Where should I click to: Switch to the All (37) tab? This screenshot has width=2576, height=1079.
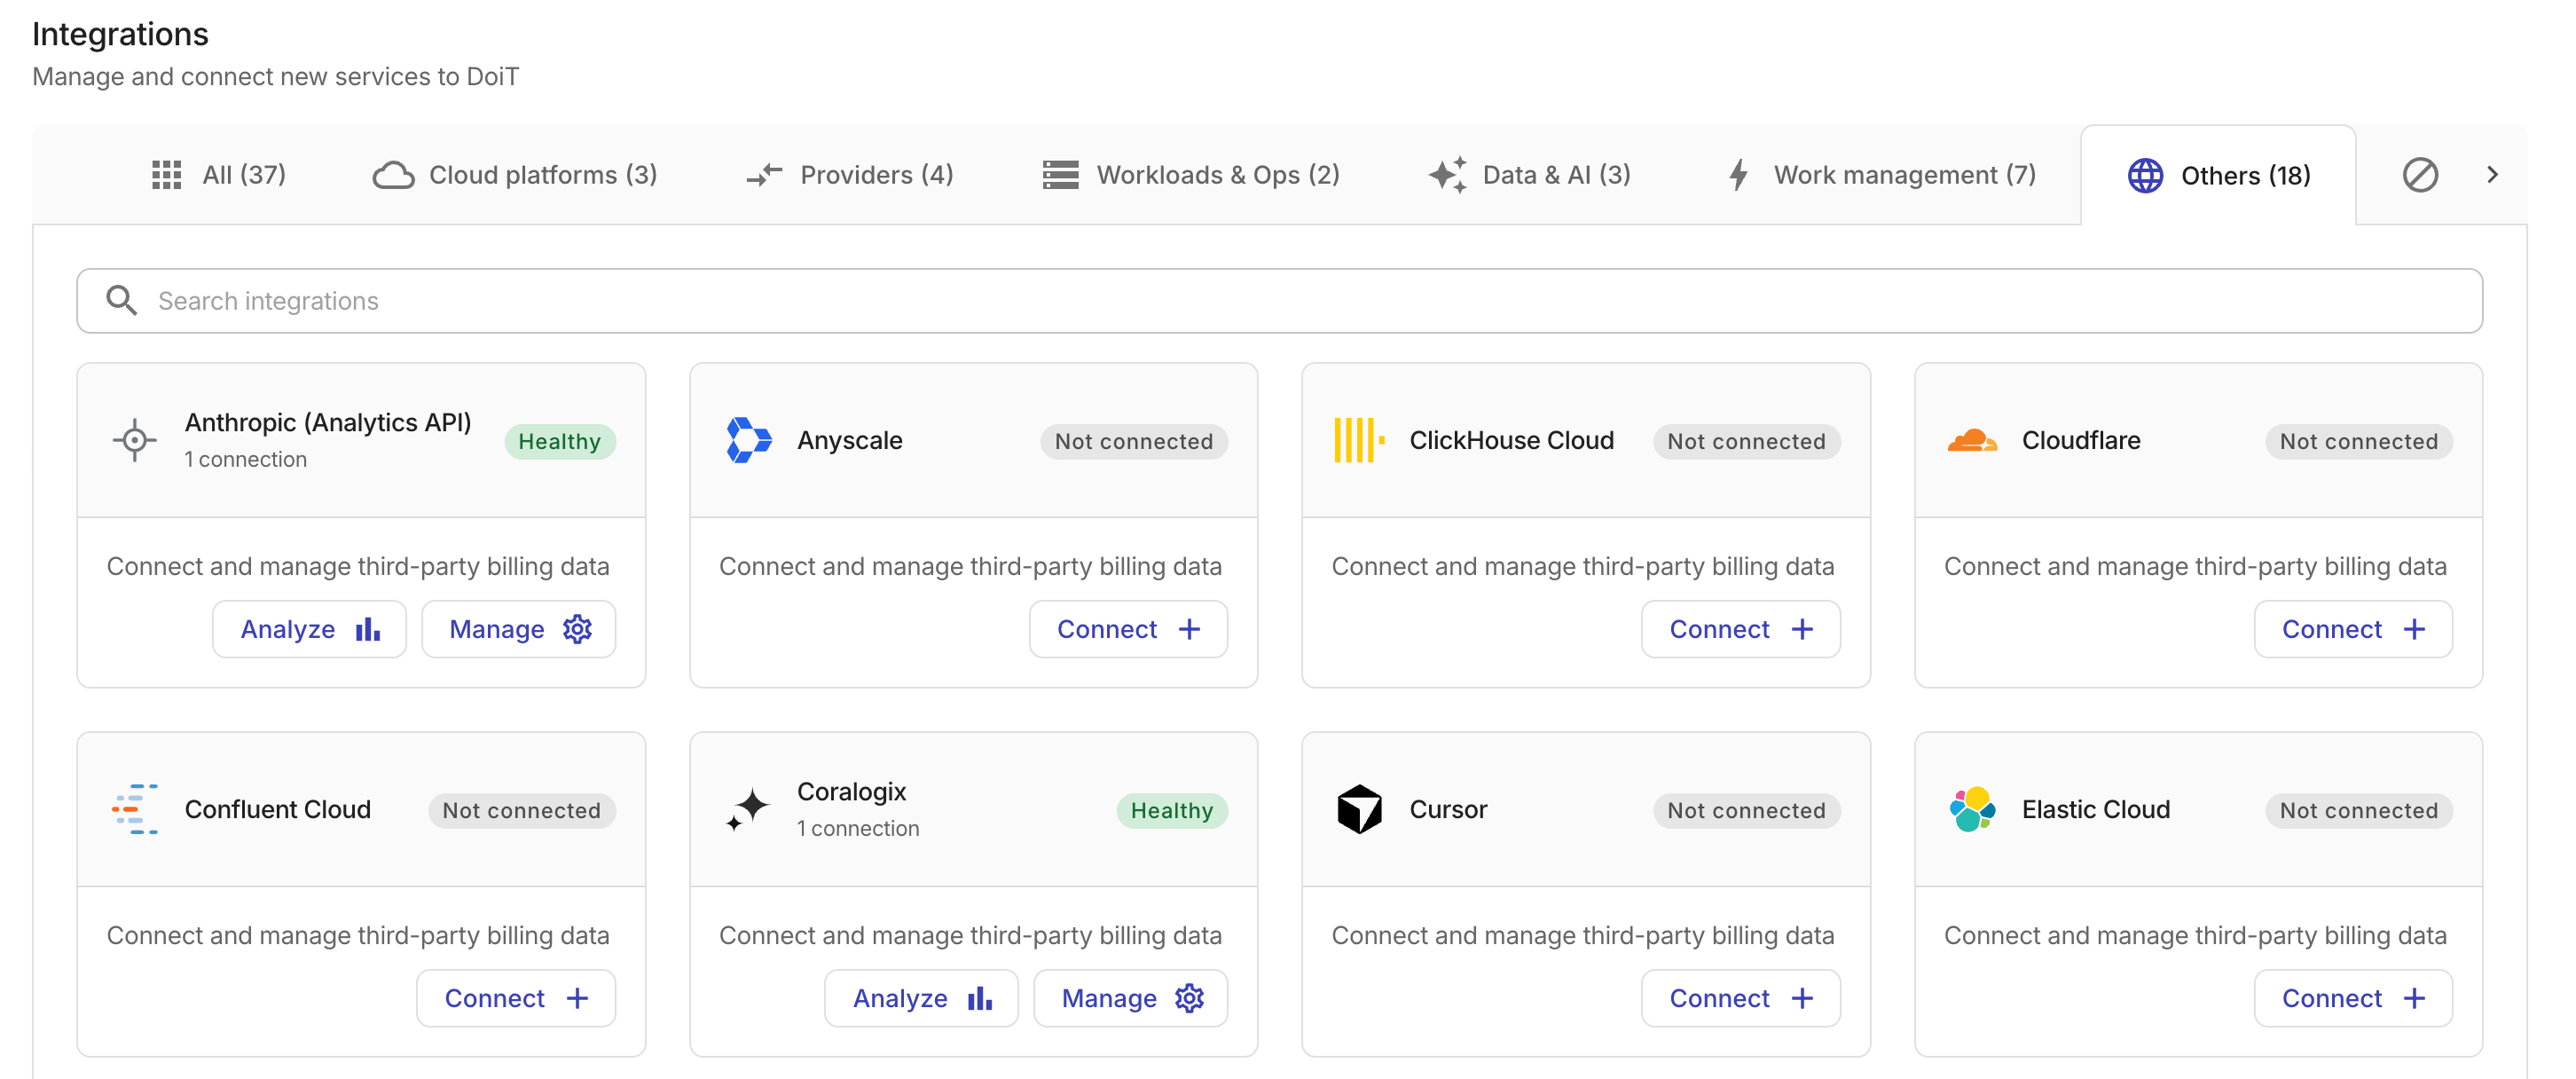[x=218, y=175]
